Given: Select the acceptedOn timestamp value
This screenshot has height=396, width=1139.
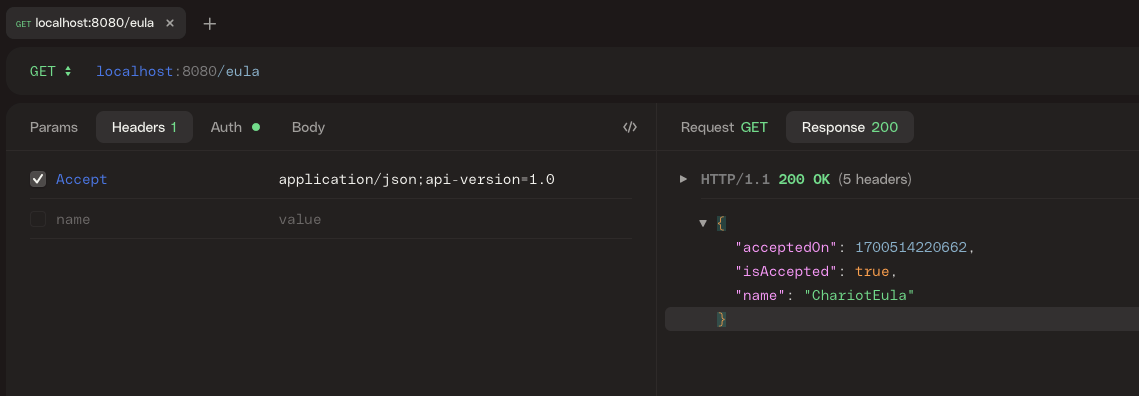Looking at the screenshot, I should pyautogui.click(x=911, y=248).
